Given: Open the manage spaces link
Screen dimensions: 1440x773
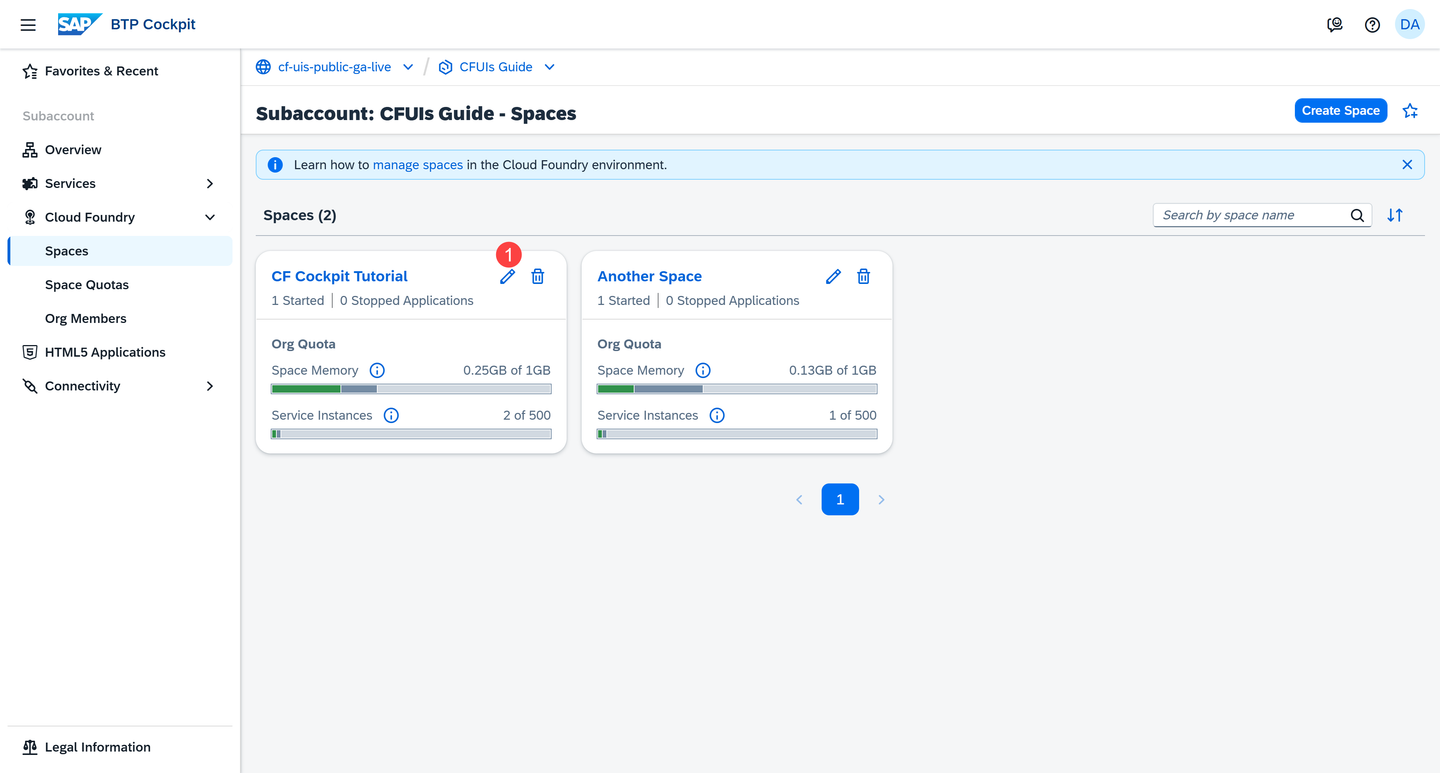Looking at the screenshot, I should pos(418,165).
